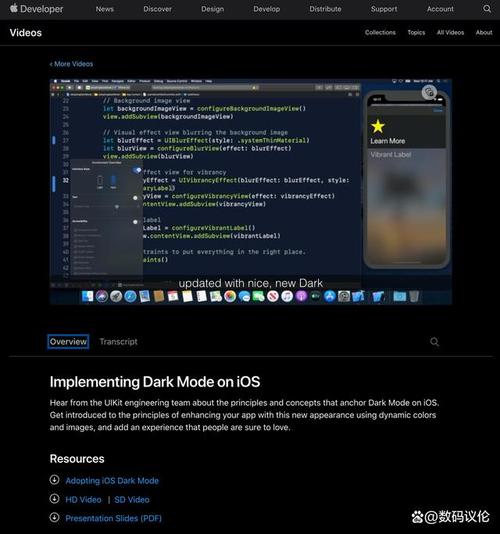Viewport: 500px width, 534px height.
Task: Open the Design menu item
Action: [213, 9]
